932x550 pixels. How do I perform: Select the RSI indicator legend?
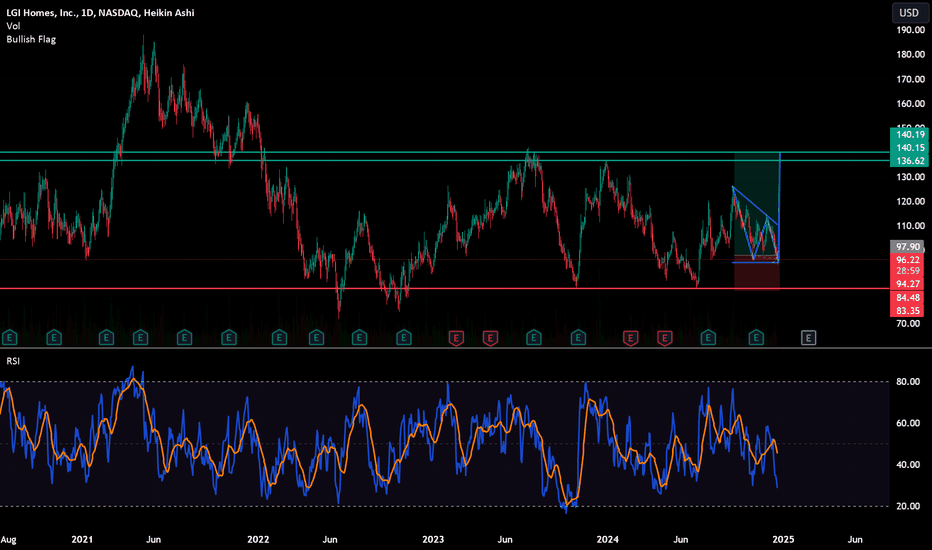[x=13, y=361]
